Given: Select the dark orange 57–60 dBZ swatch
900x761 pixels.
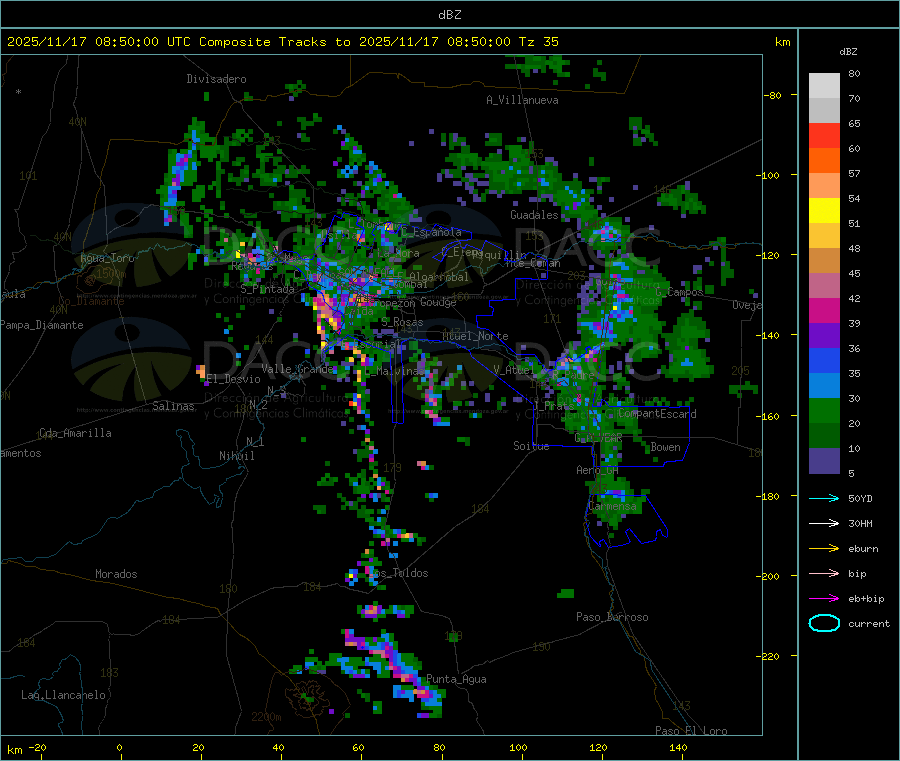Looking at the screenshot, I should click(824, 161).
